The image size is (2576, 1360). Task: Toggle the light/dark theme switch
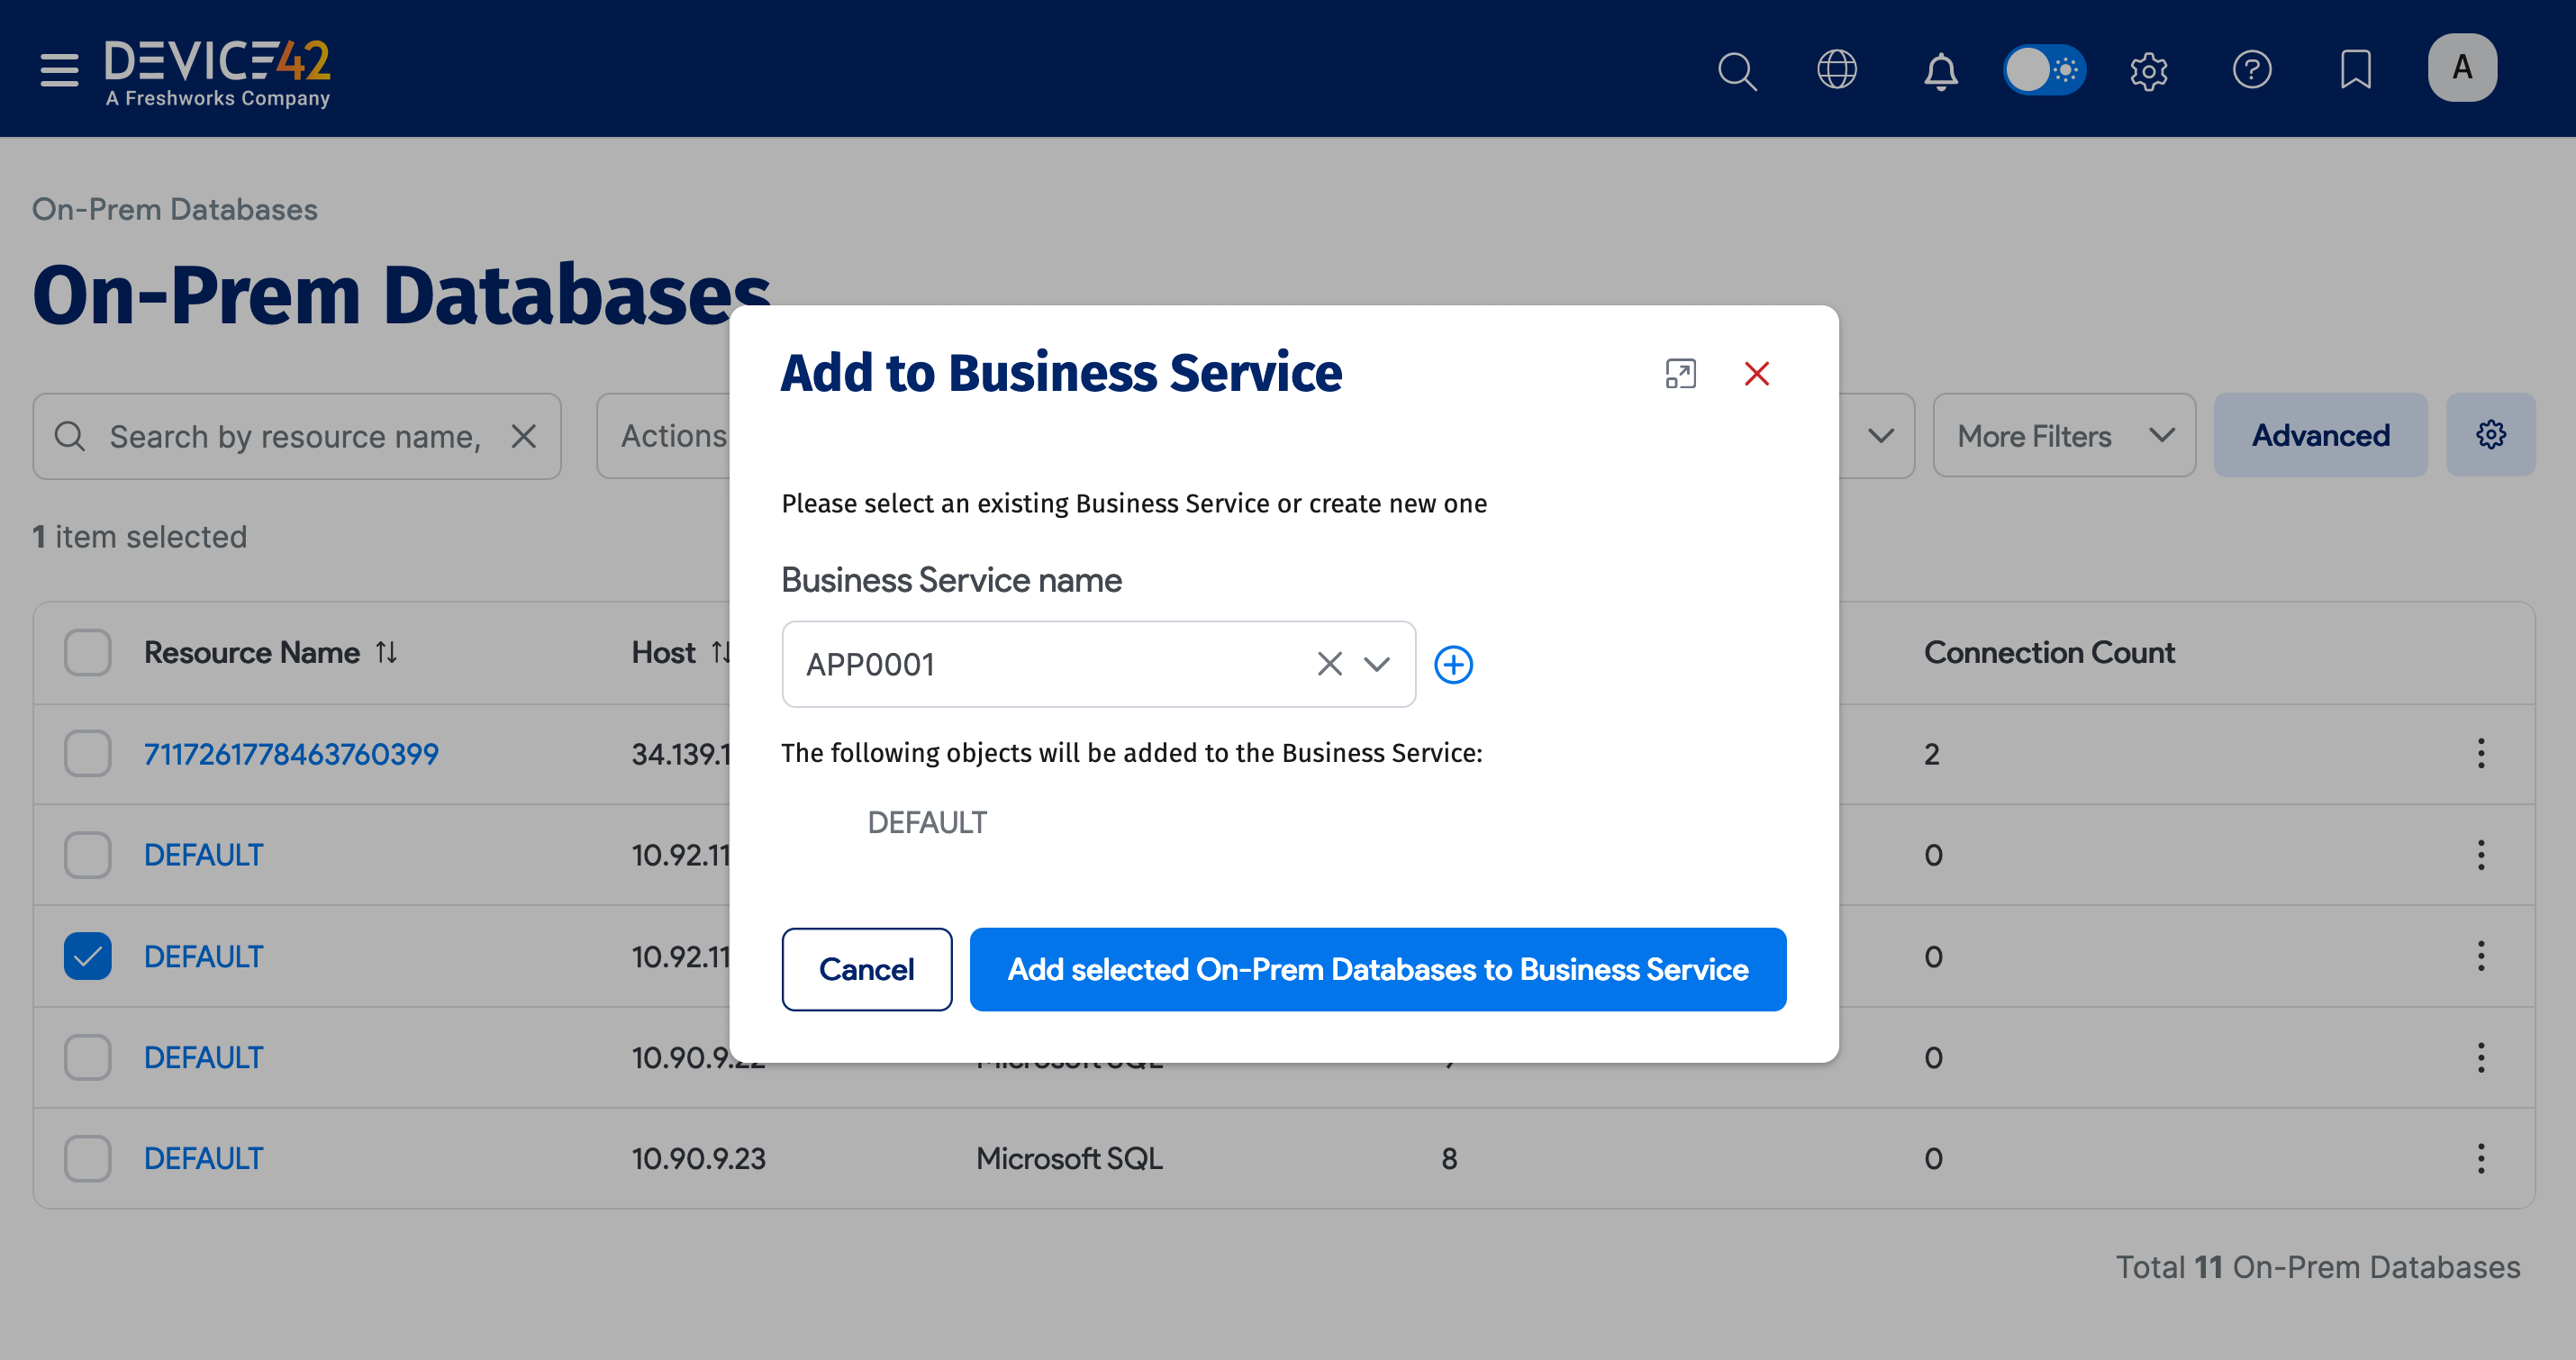(2045, 71)
